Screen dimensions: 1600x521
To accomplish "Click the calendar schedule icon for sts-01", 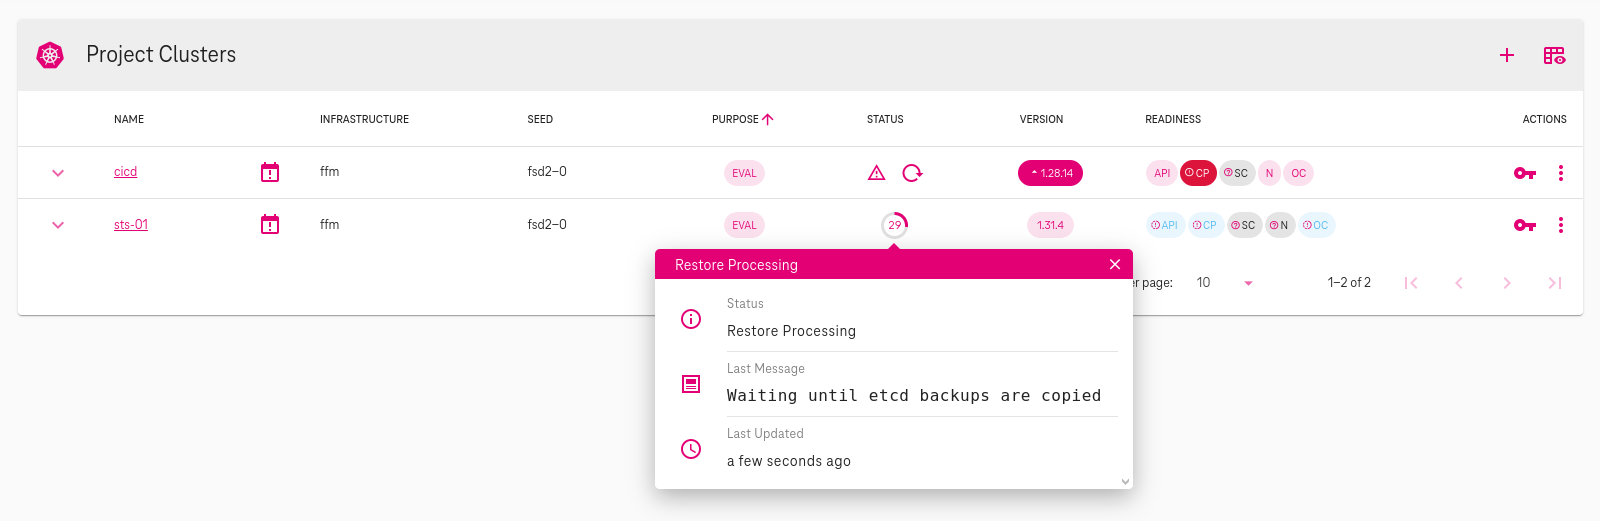I will point(270,224).
